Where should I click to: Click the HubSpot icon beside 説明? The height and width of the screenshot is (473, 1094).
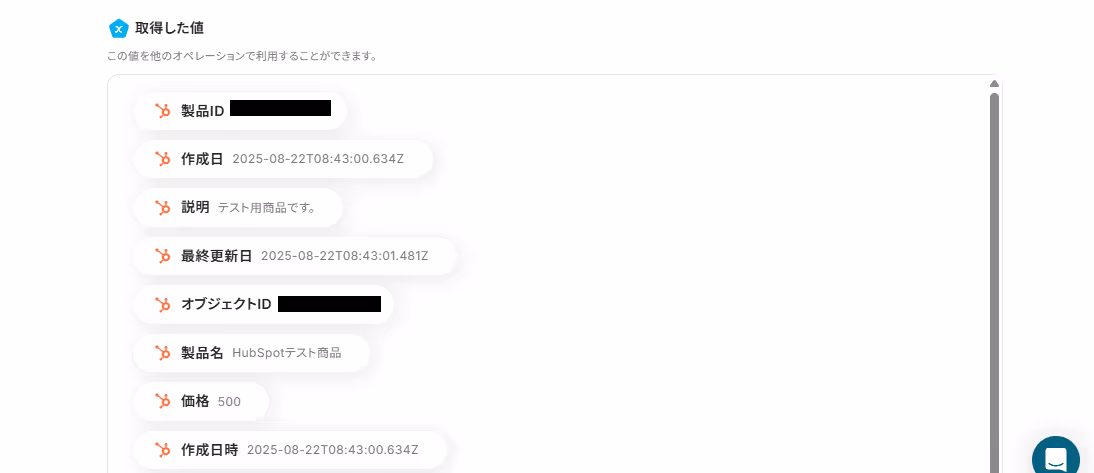(163, 208)
